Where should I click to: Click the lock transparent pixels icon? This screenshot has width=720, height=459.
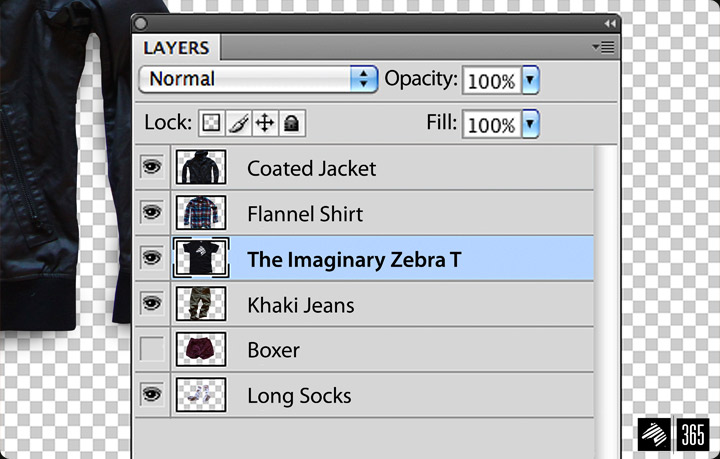tap(211, 123)
